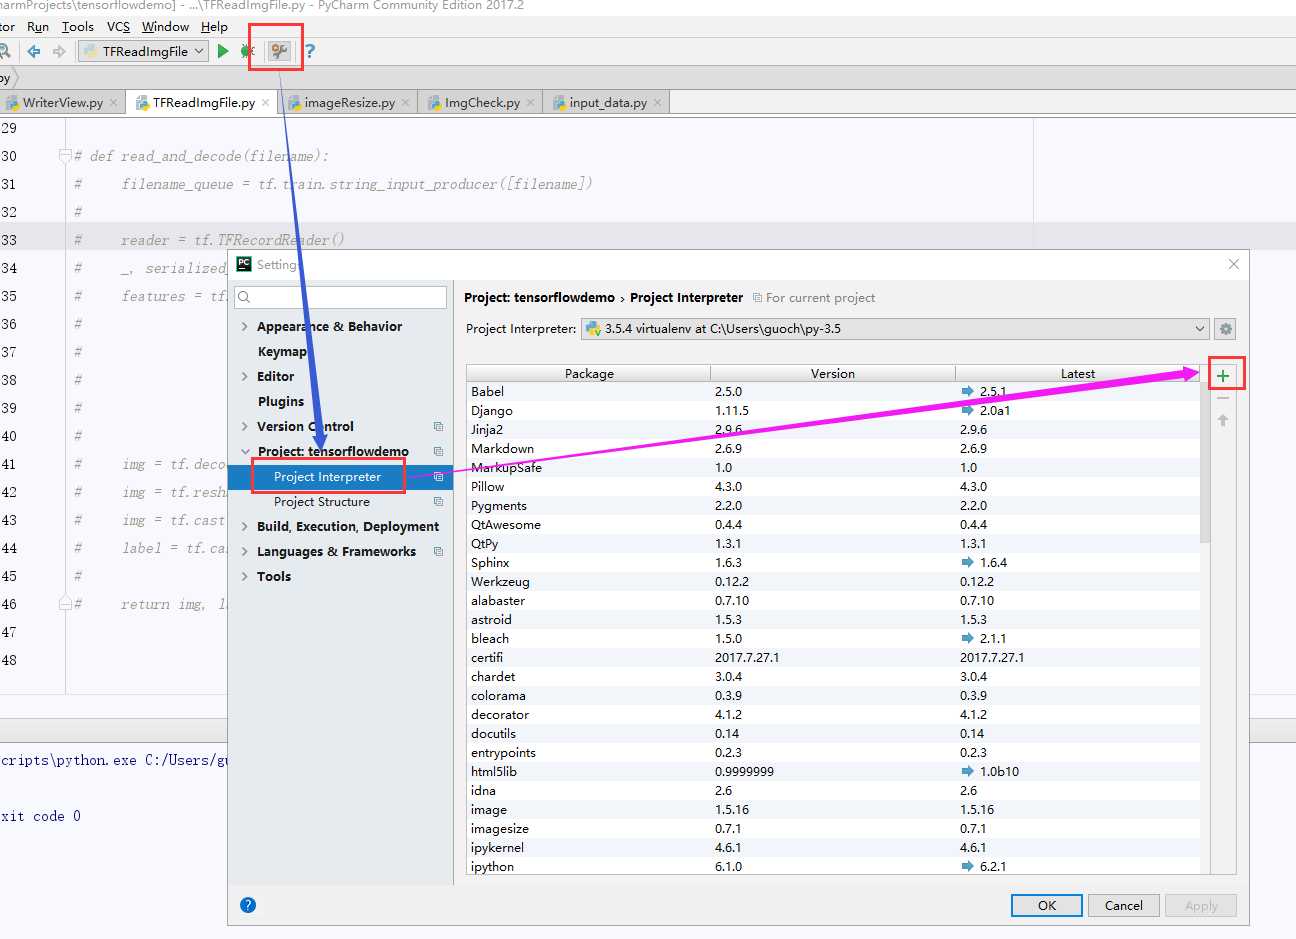The height and width of the screenshot is (939, 1296).
Task: Select the Django package row
Action: (833, 411)
